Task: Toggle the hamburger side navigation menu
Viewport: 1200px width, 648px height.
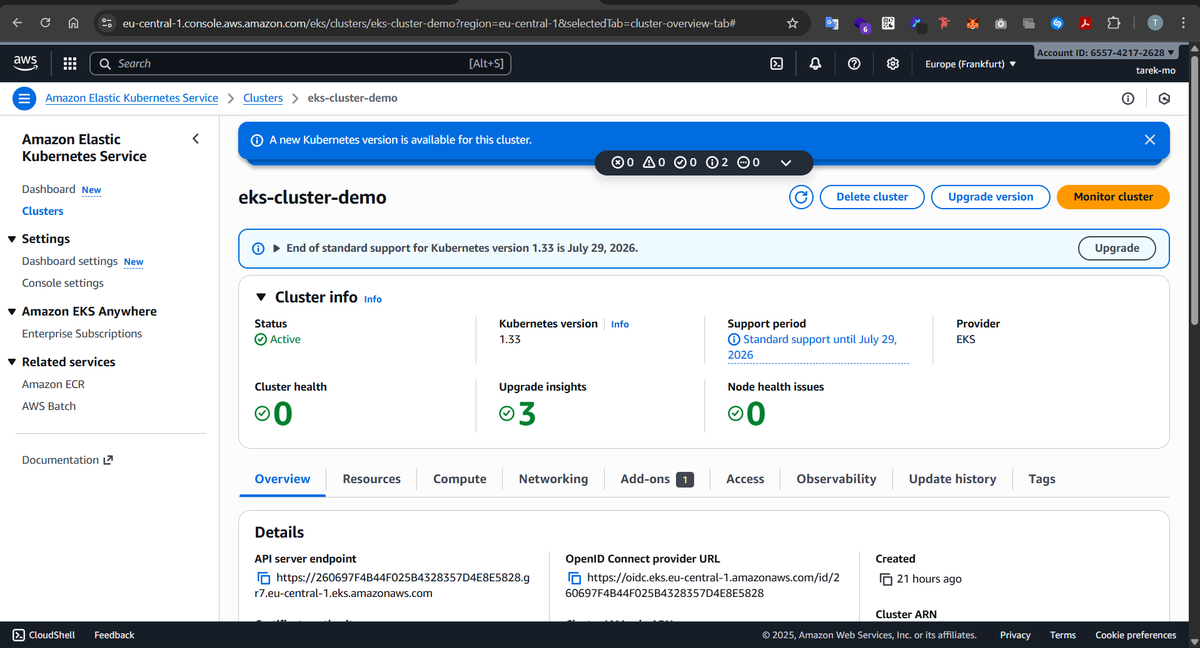Action: 24,98
